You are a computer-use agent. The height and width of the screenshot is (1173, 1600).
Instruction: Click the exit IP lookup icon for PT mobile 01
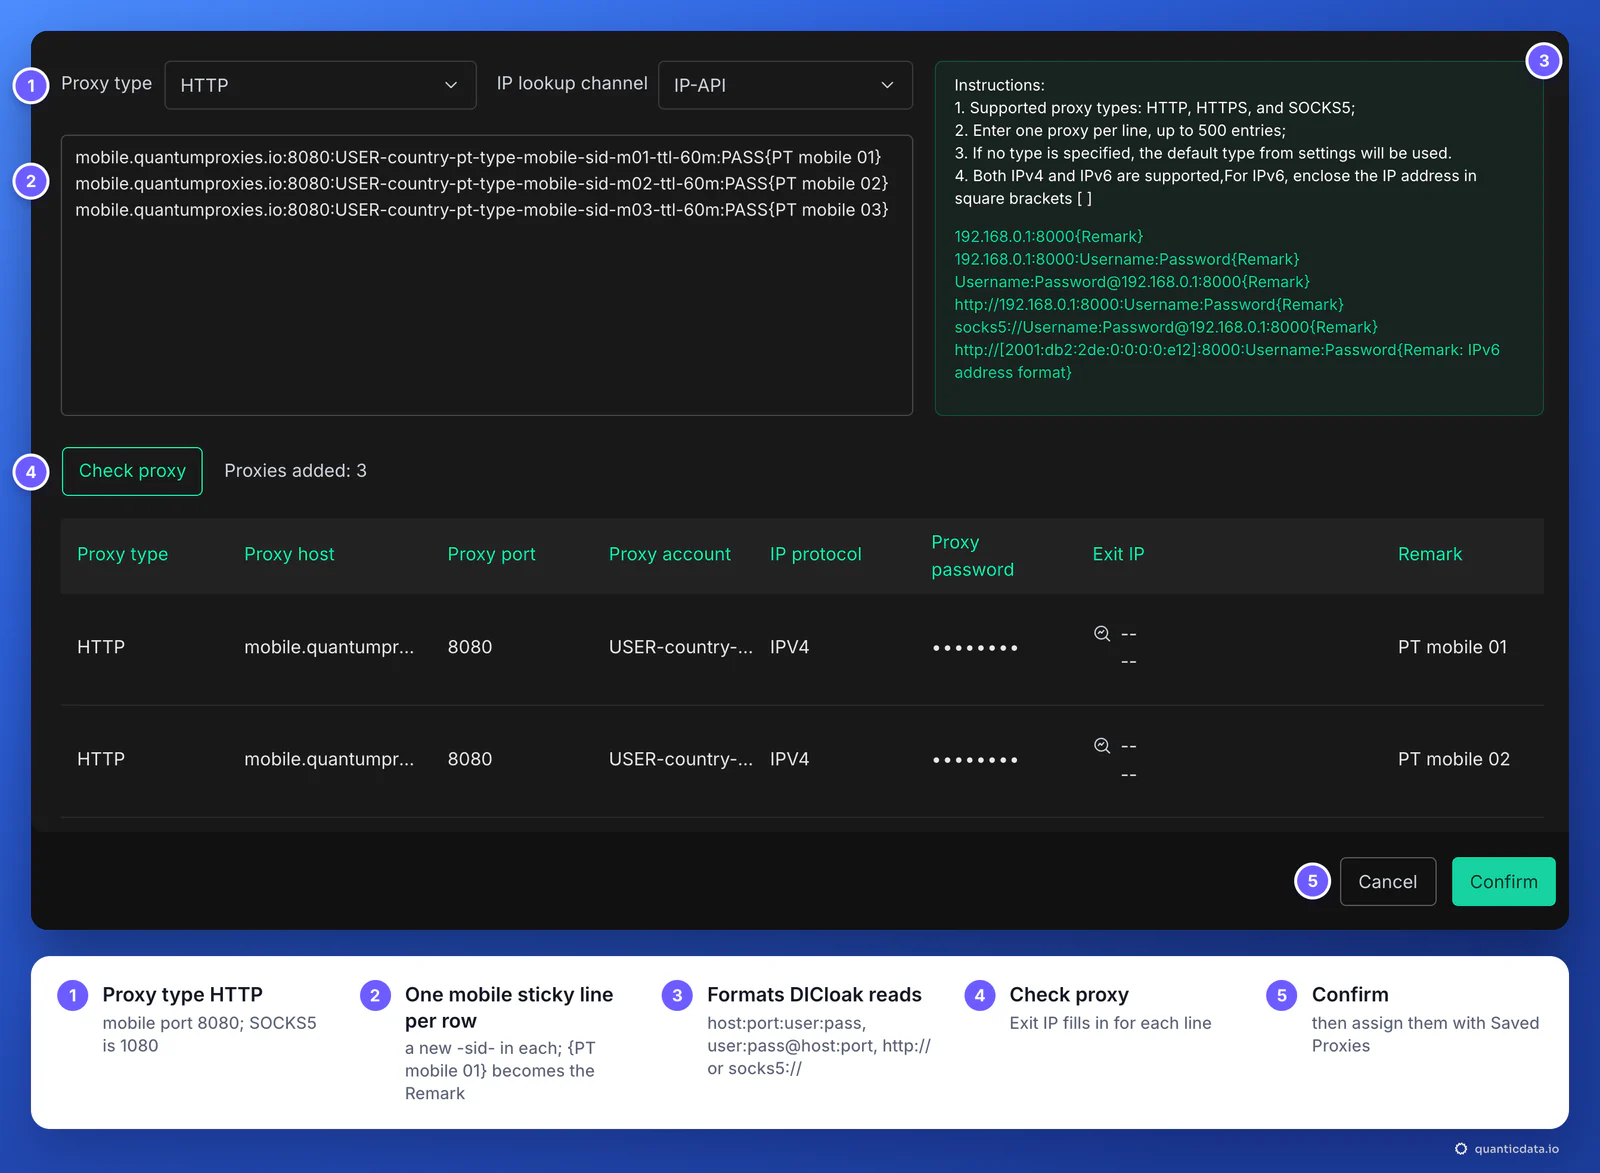coord(1102,633)
